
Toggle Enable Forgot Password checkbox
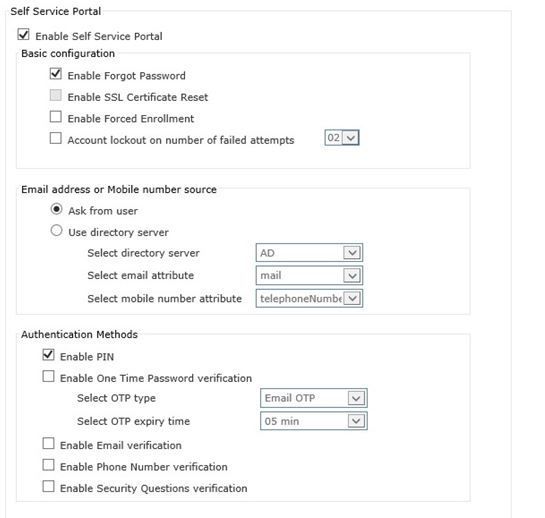coord(56,74)
